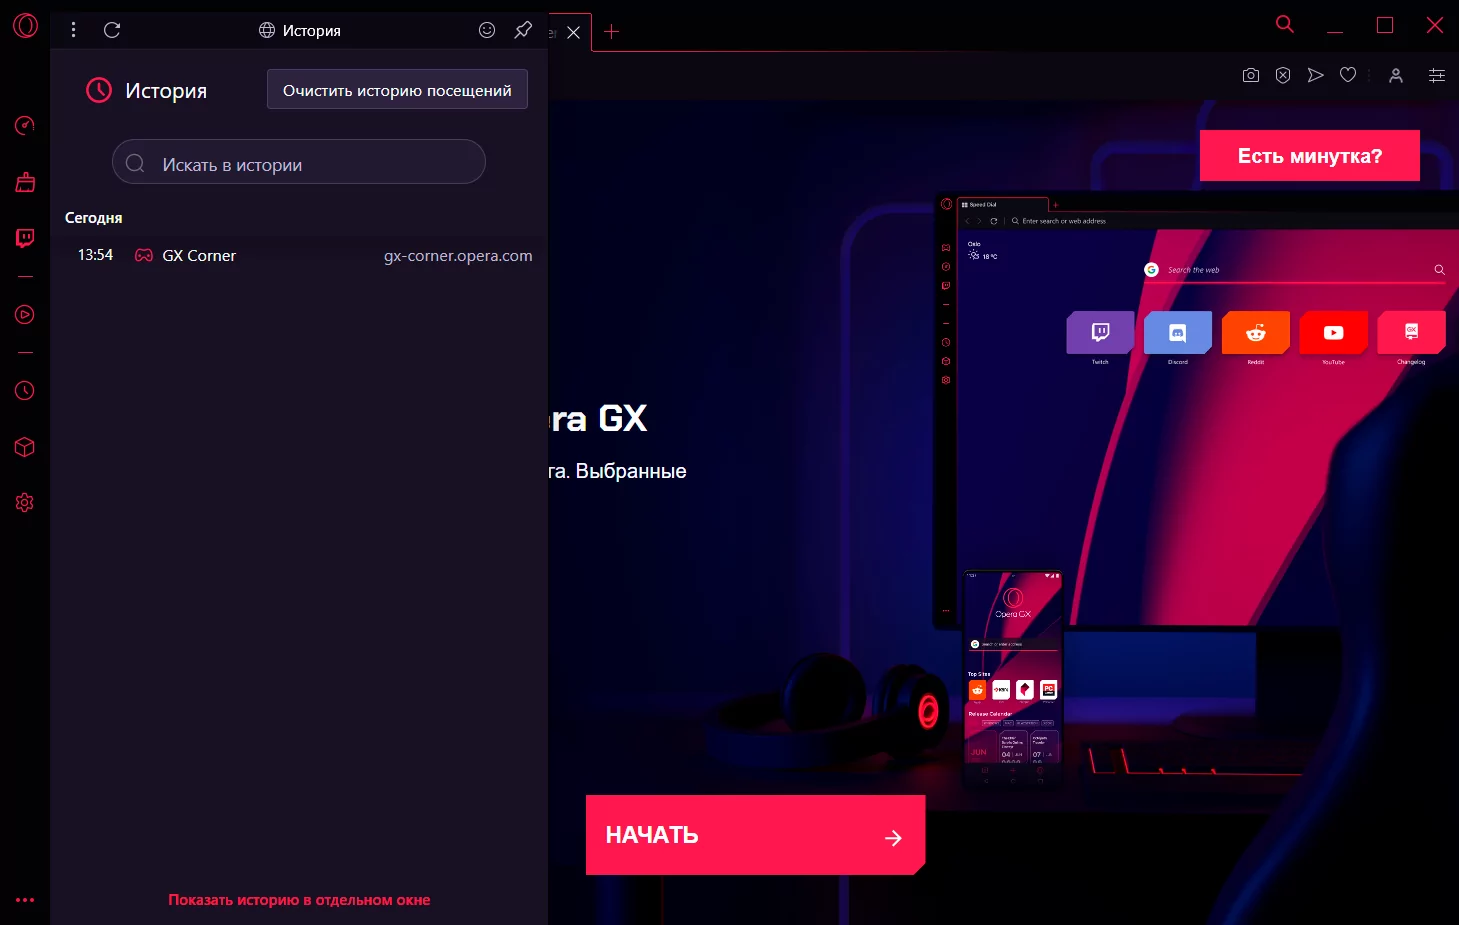The image size is (1459, 925).
Task: Close the current browser tab
Action: [573, 32]
